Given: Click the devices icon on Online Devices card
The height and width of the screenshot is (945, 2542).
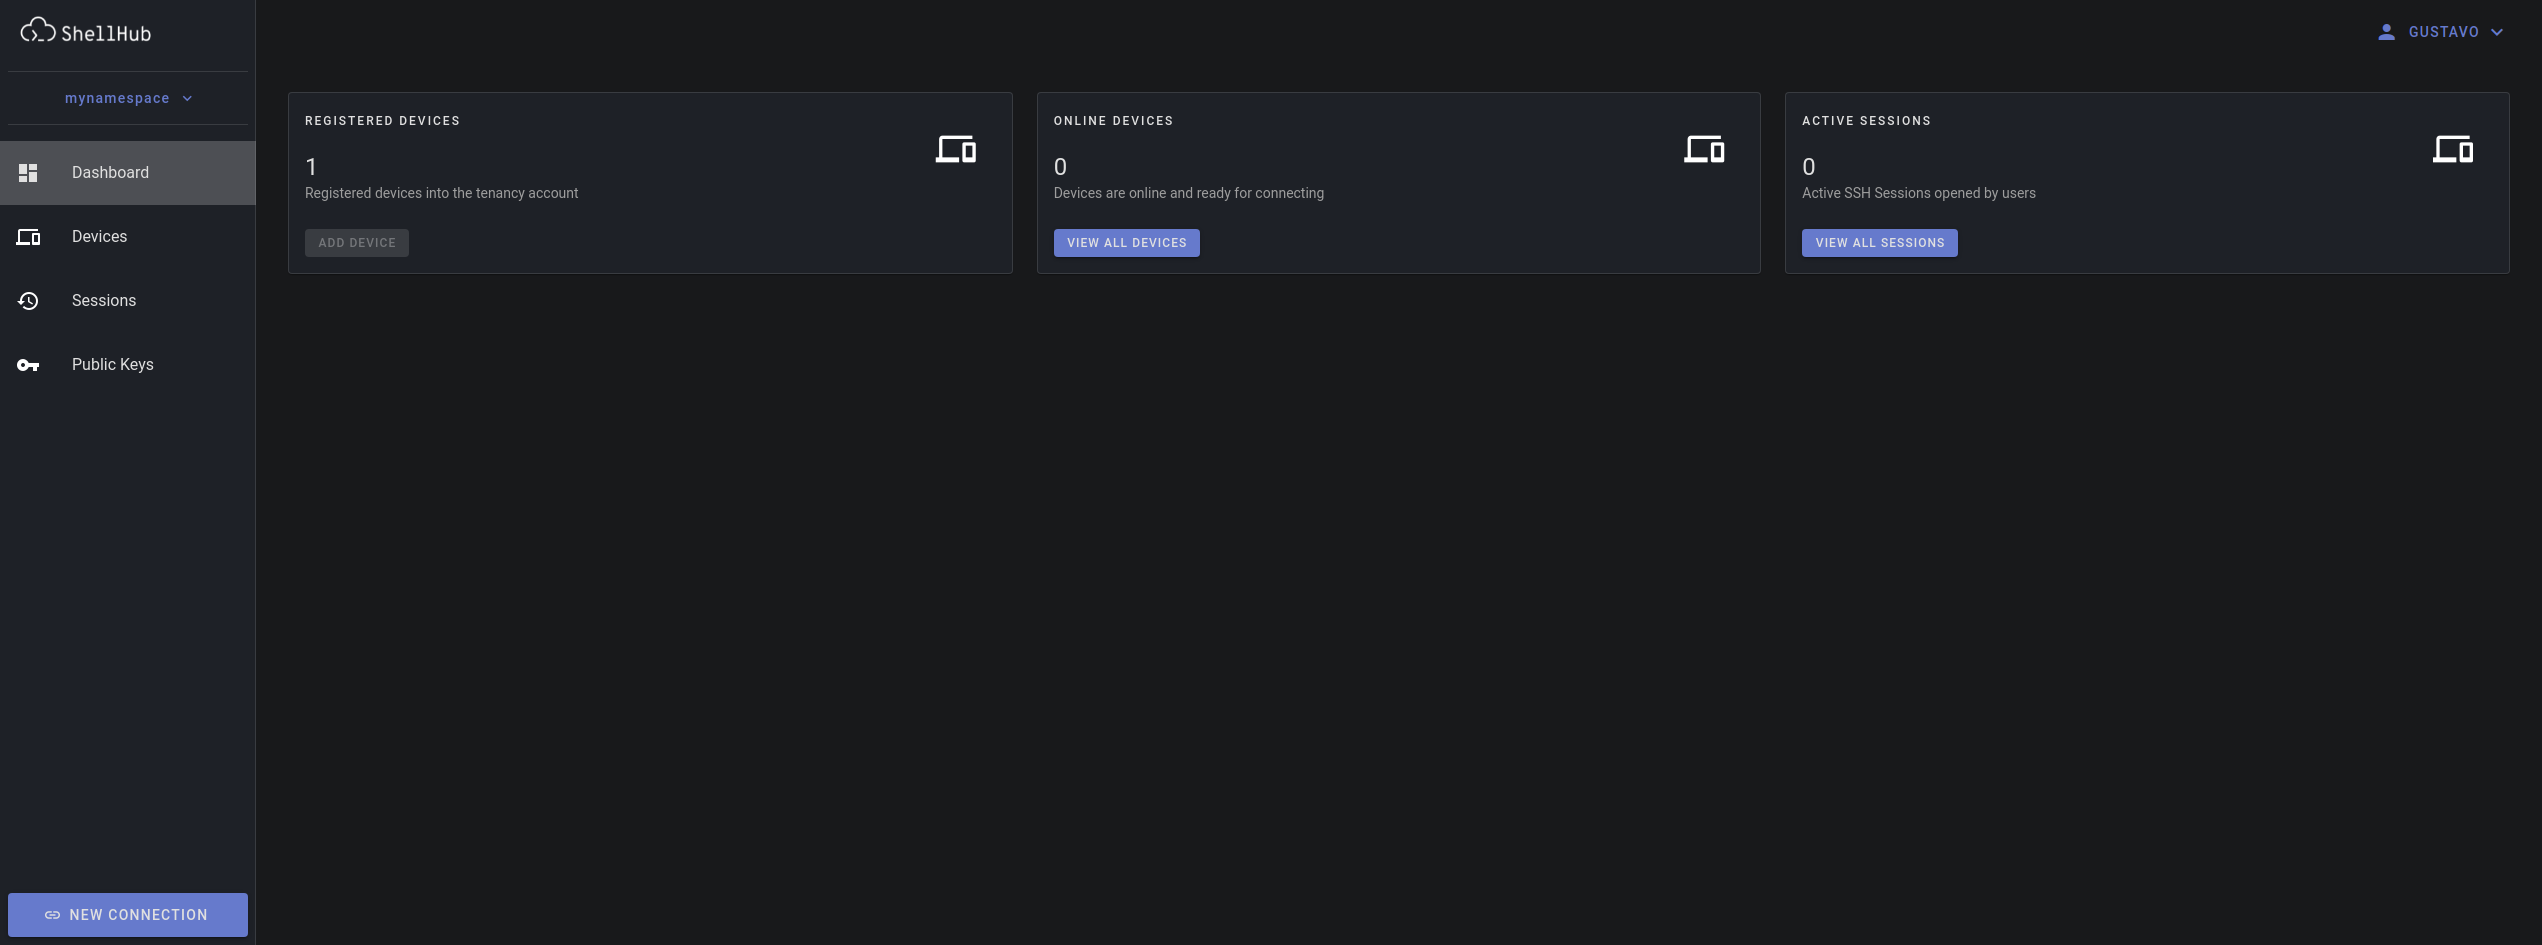Looking at the screenshot, I should tap(1704, 149).
